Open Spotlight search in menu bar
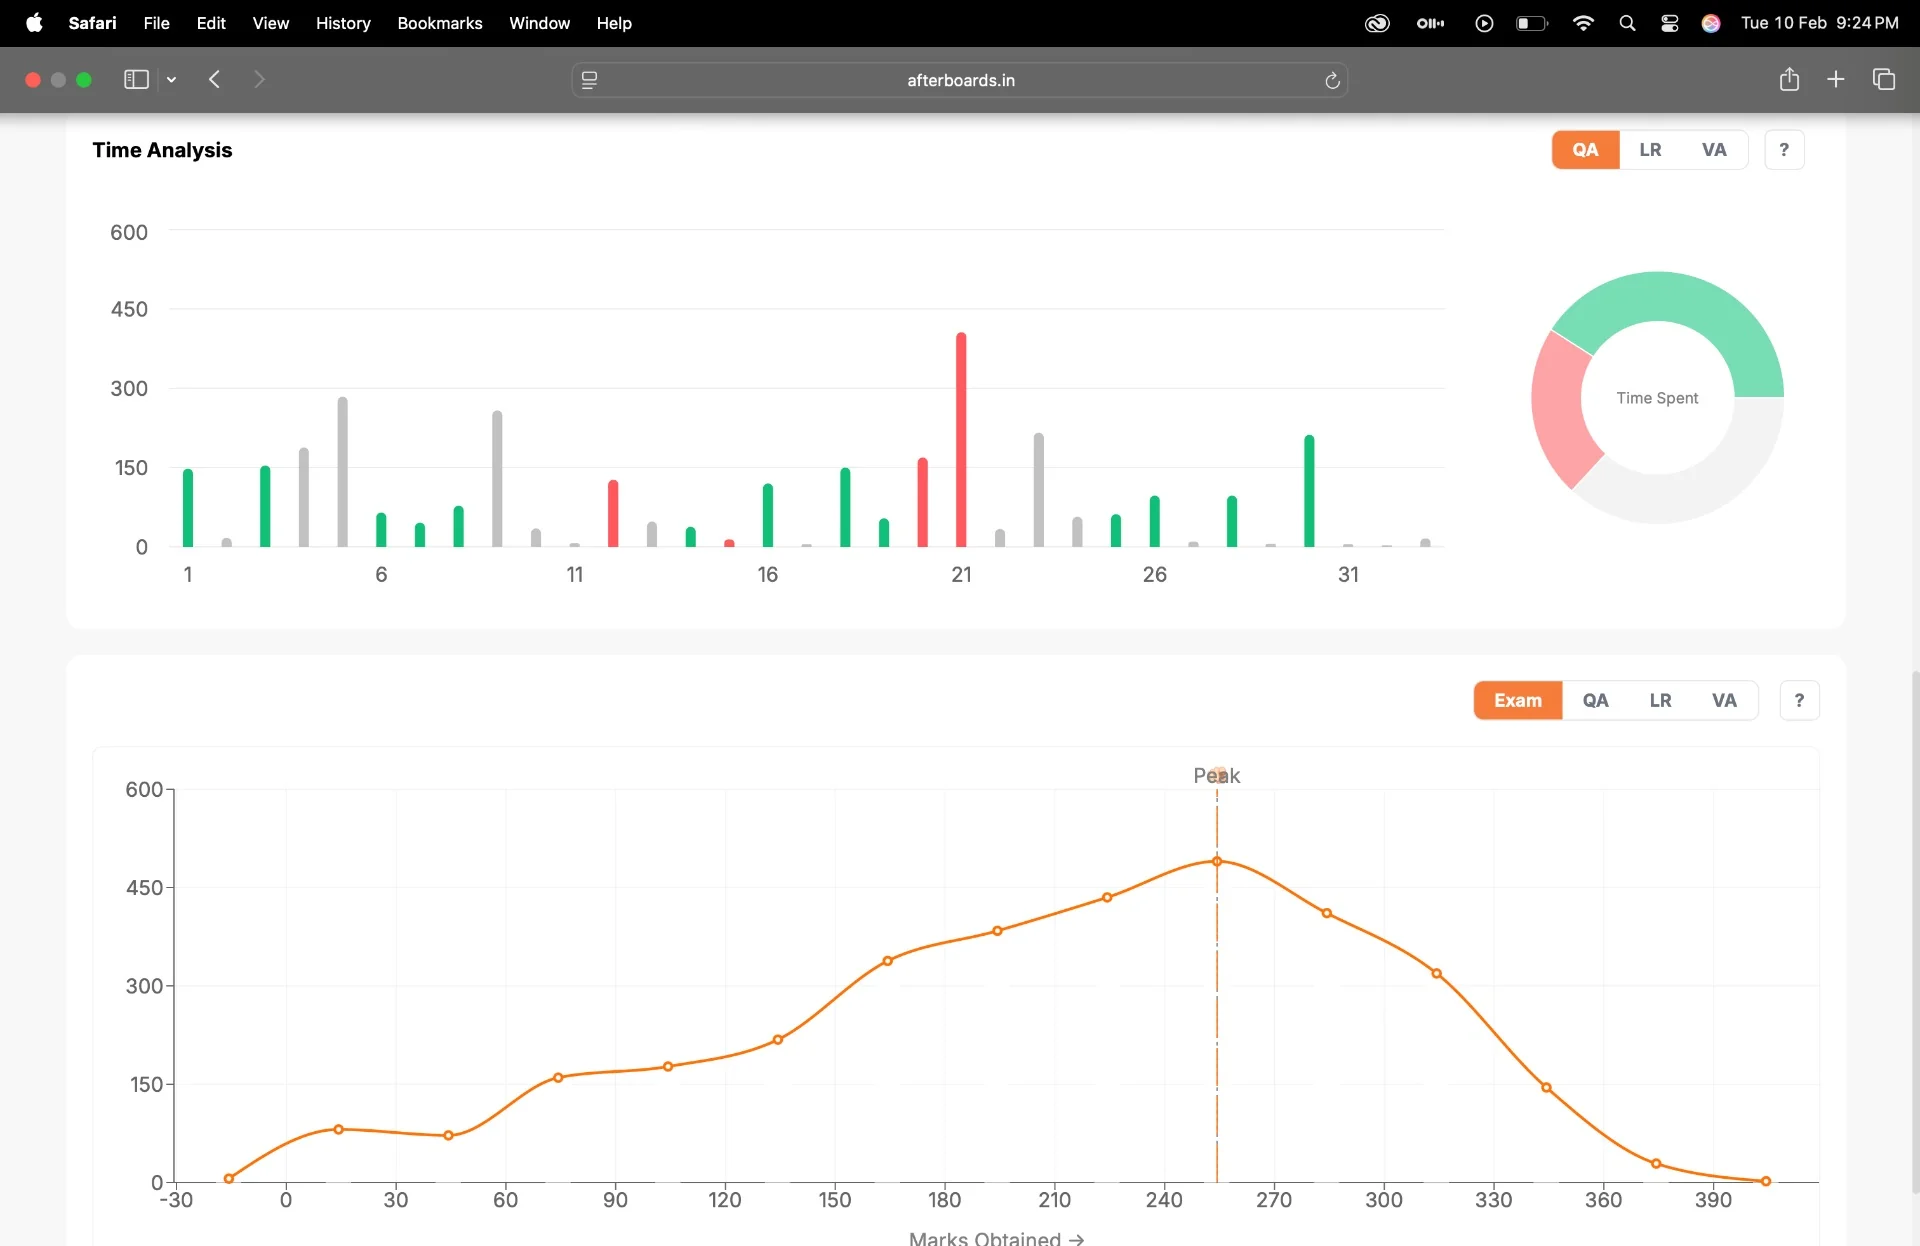 (1627, 23)
